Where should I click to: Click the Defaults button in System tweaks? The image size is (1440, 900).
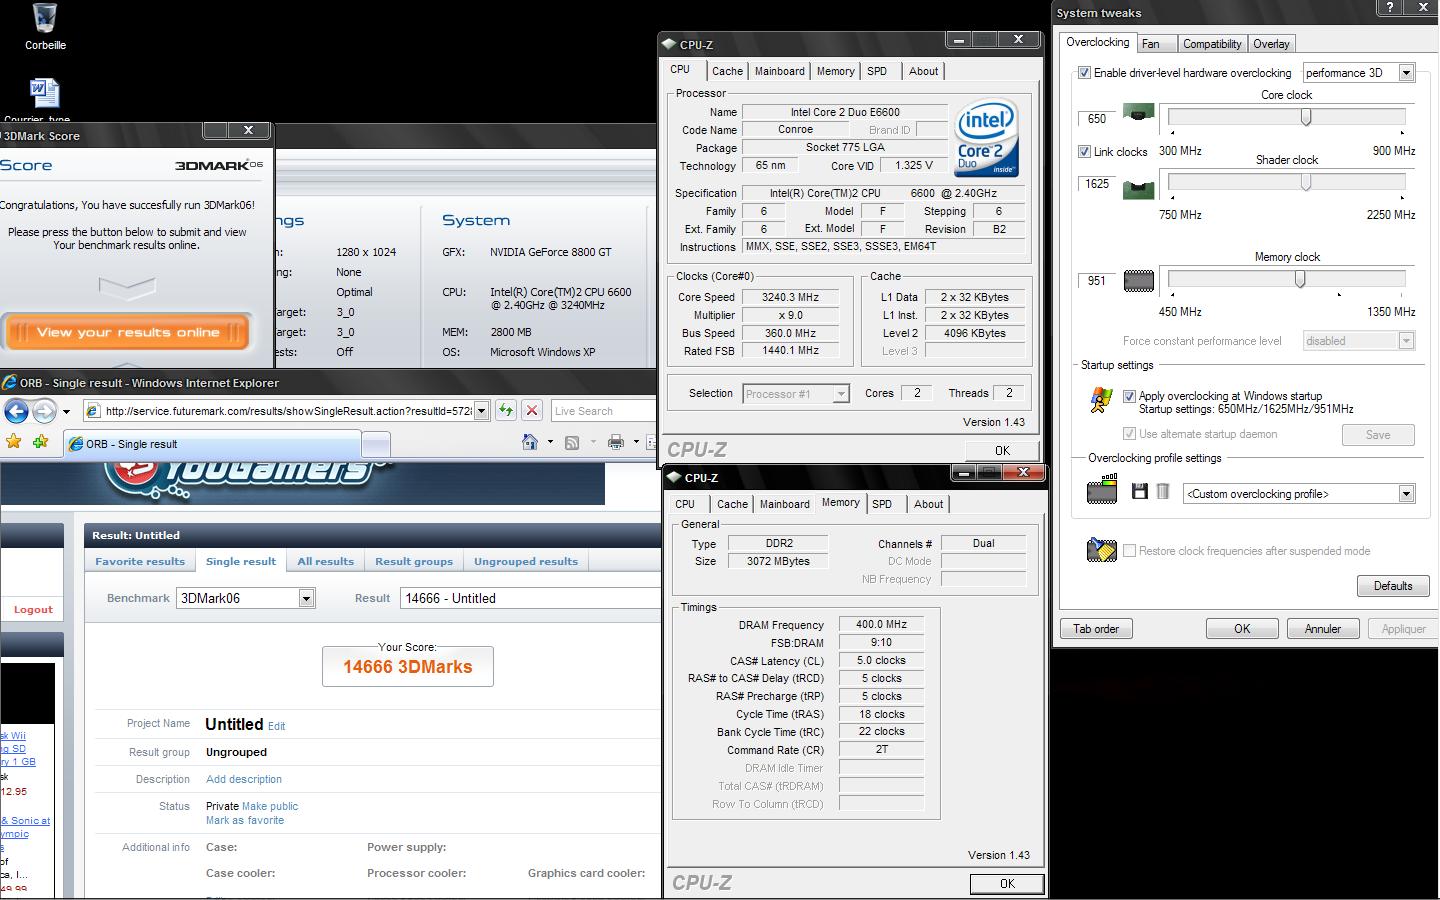point(1392,586)
